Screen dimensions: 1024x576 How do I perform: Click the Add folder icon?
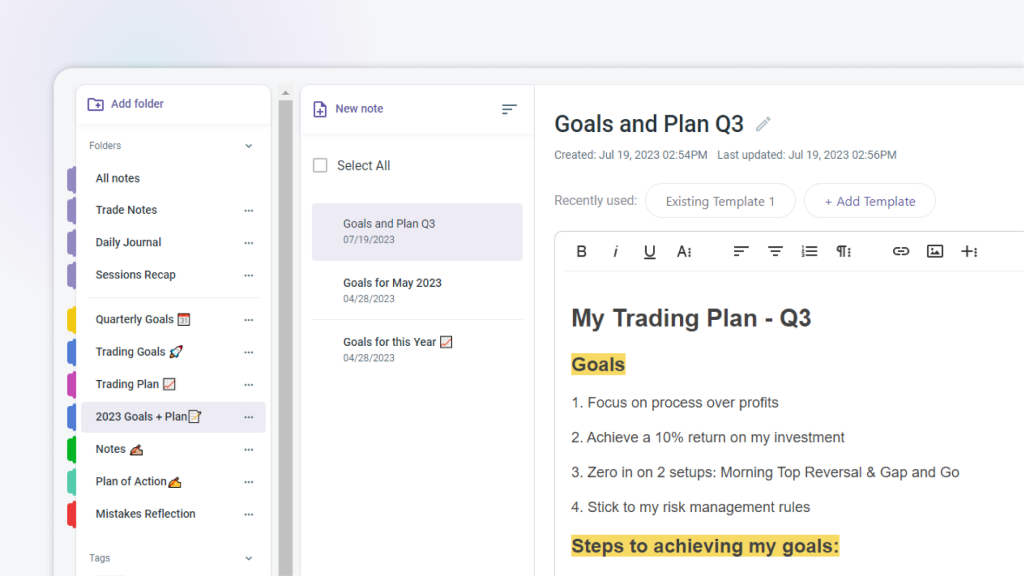click(x=96, y=104)
